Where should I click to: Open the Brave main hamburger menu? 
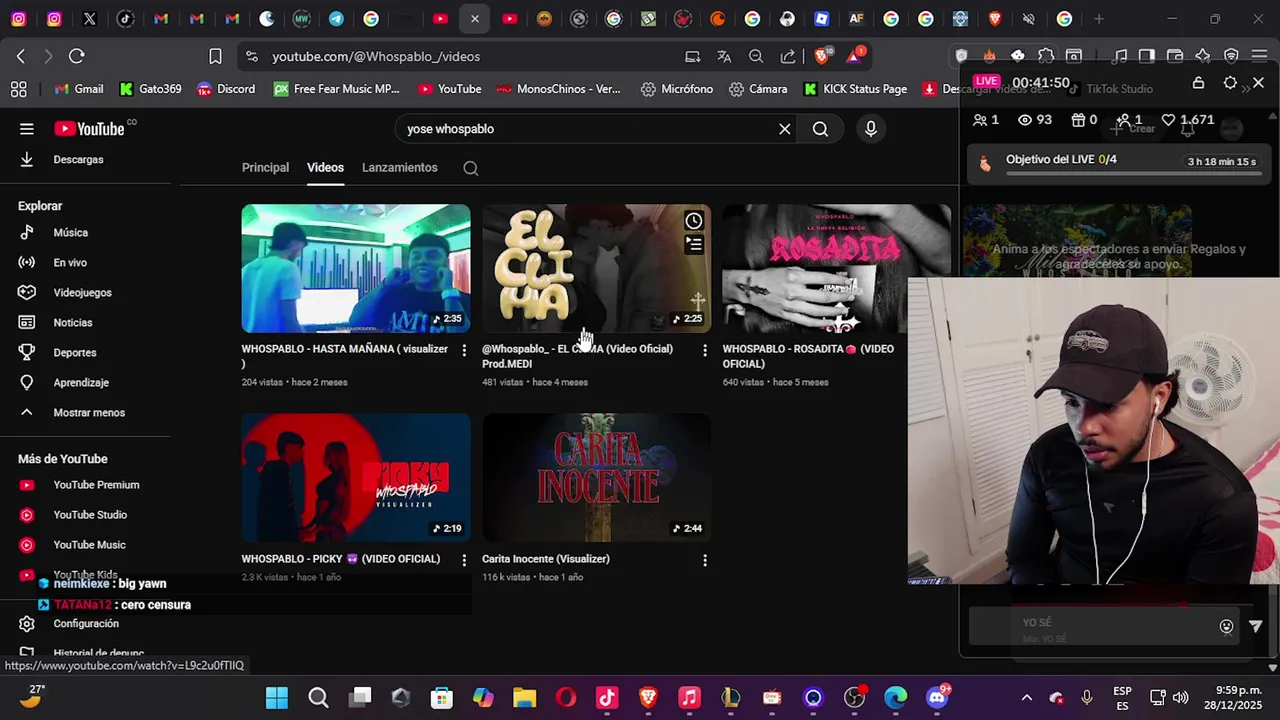[x=1260, y=56]
